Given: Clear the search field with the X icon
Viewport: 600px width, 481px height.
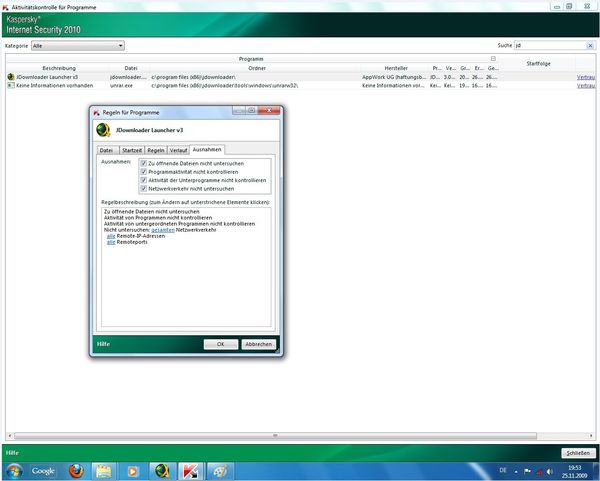Looking at the screenshot, I should point(590,46).
